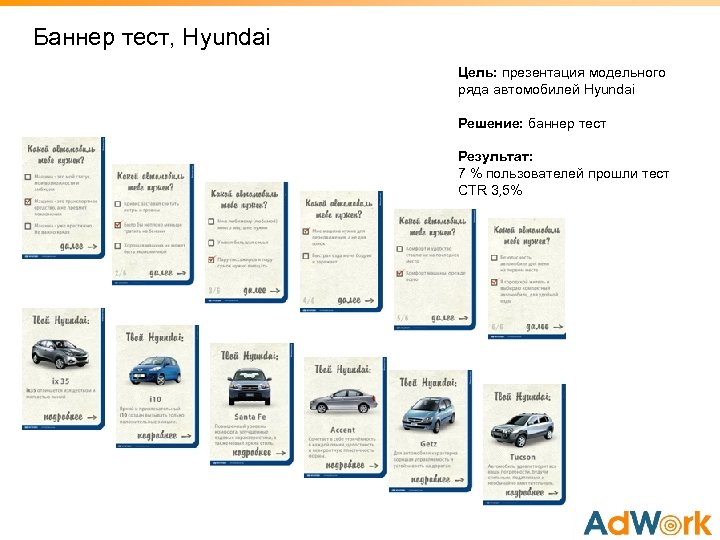Viewport: 720px width, 540px height.
Task: Click the 'CTR 3,5%' text
Action: (490, 190)
